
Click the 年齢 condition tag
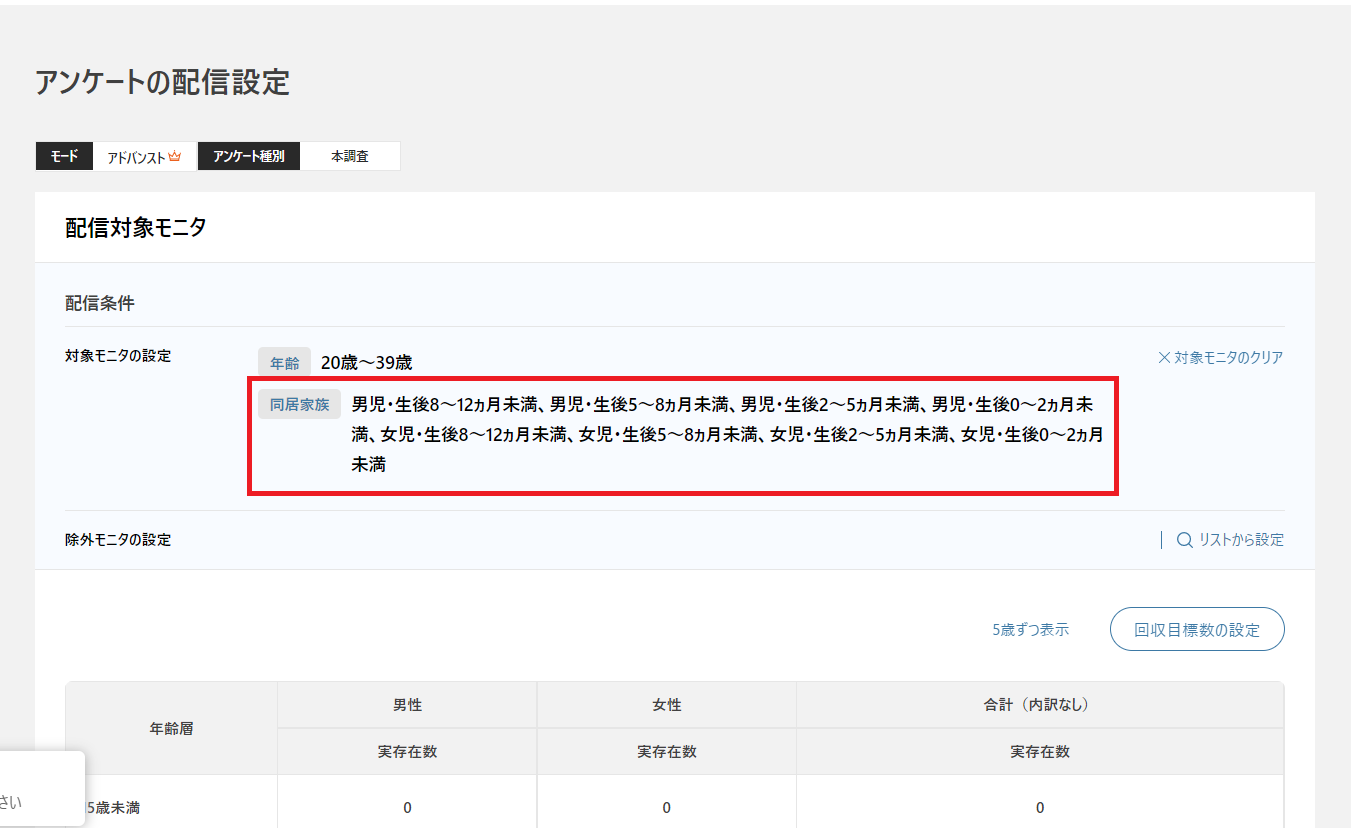click(284, 363)
